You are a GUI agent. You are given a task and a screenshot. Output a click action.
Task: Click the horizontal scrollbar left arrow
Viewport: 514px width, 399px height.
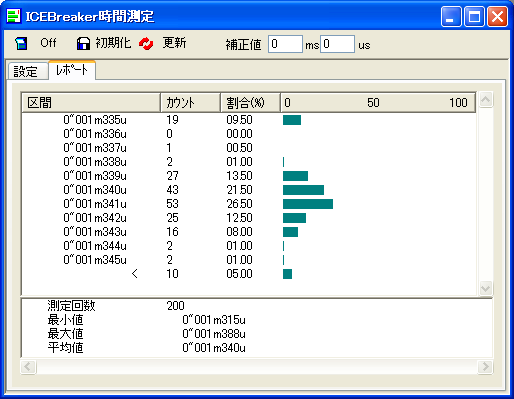(28, 367)
